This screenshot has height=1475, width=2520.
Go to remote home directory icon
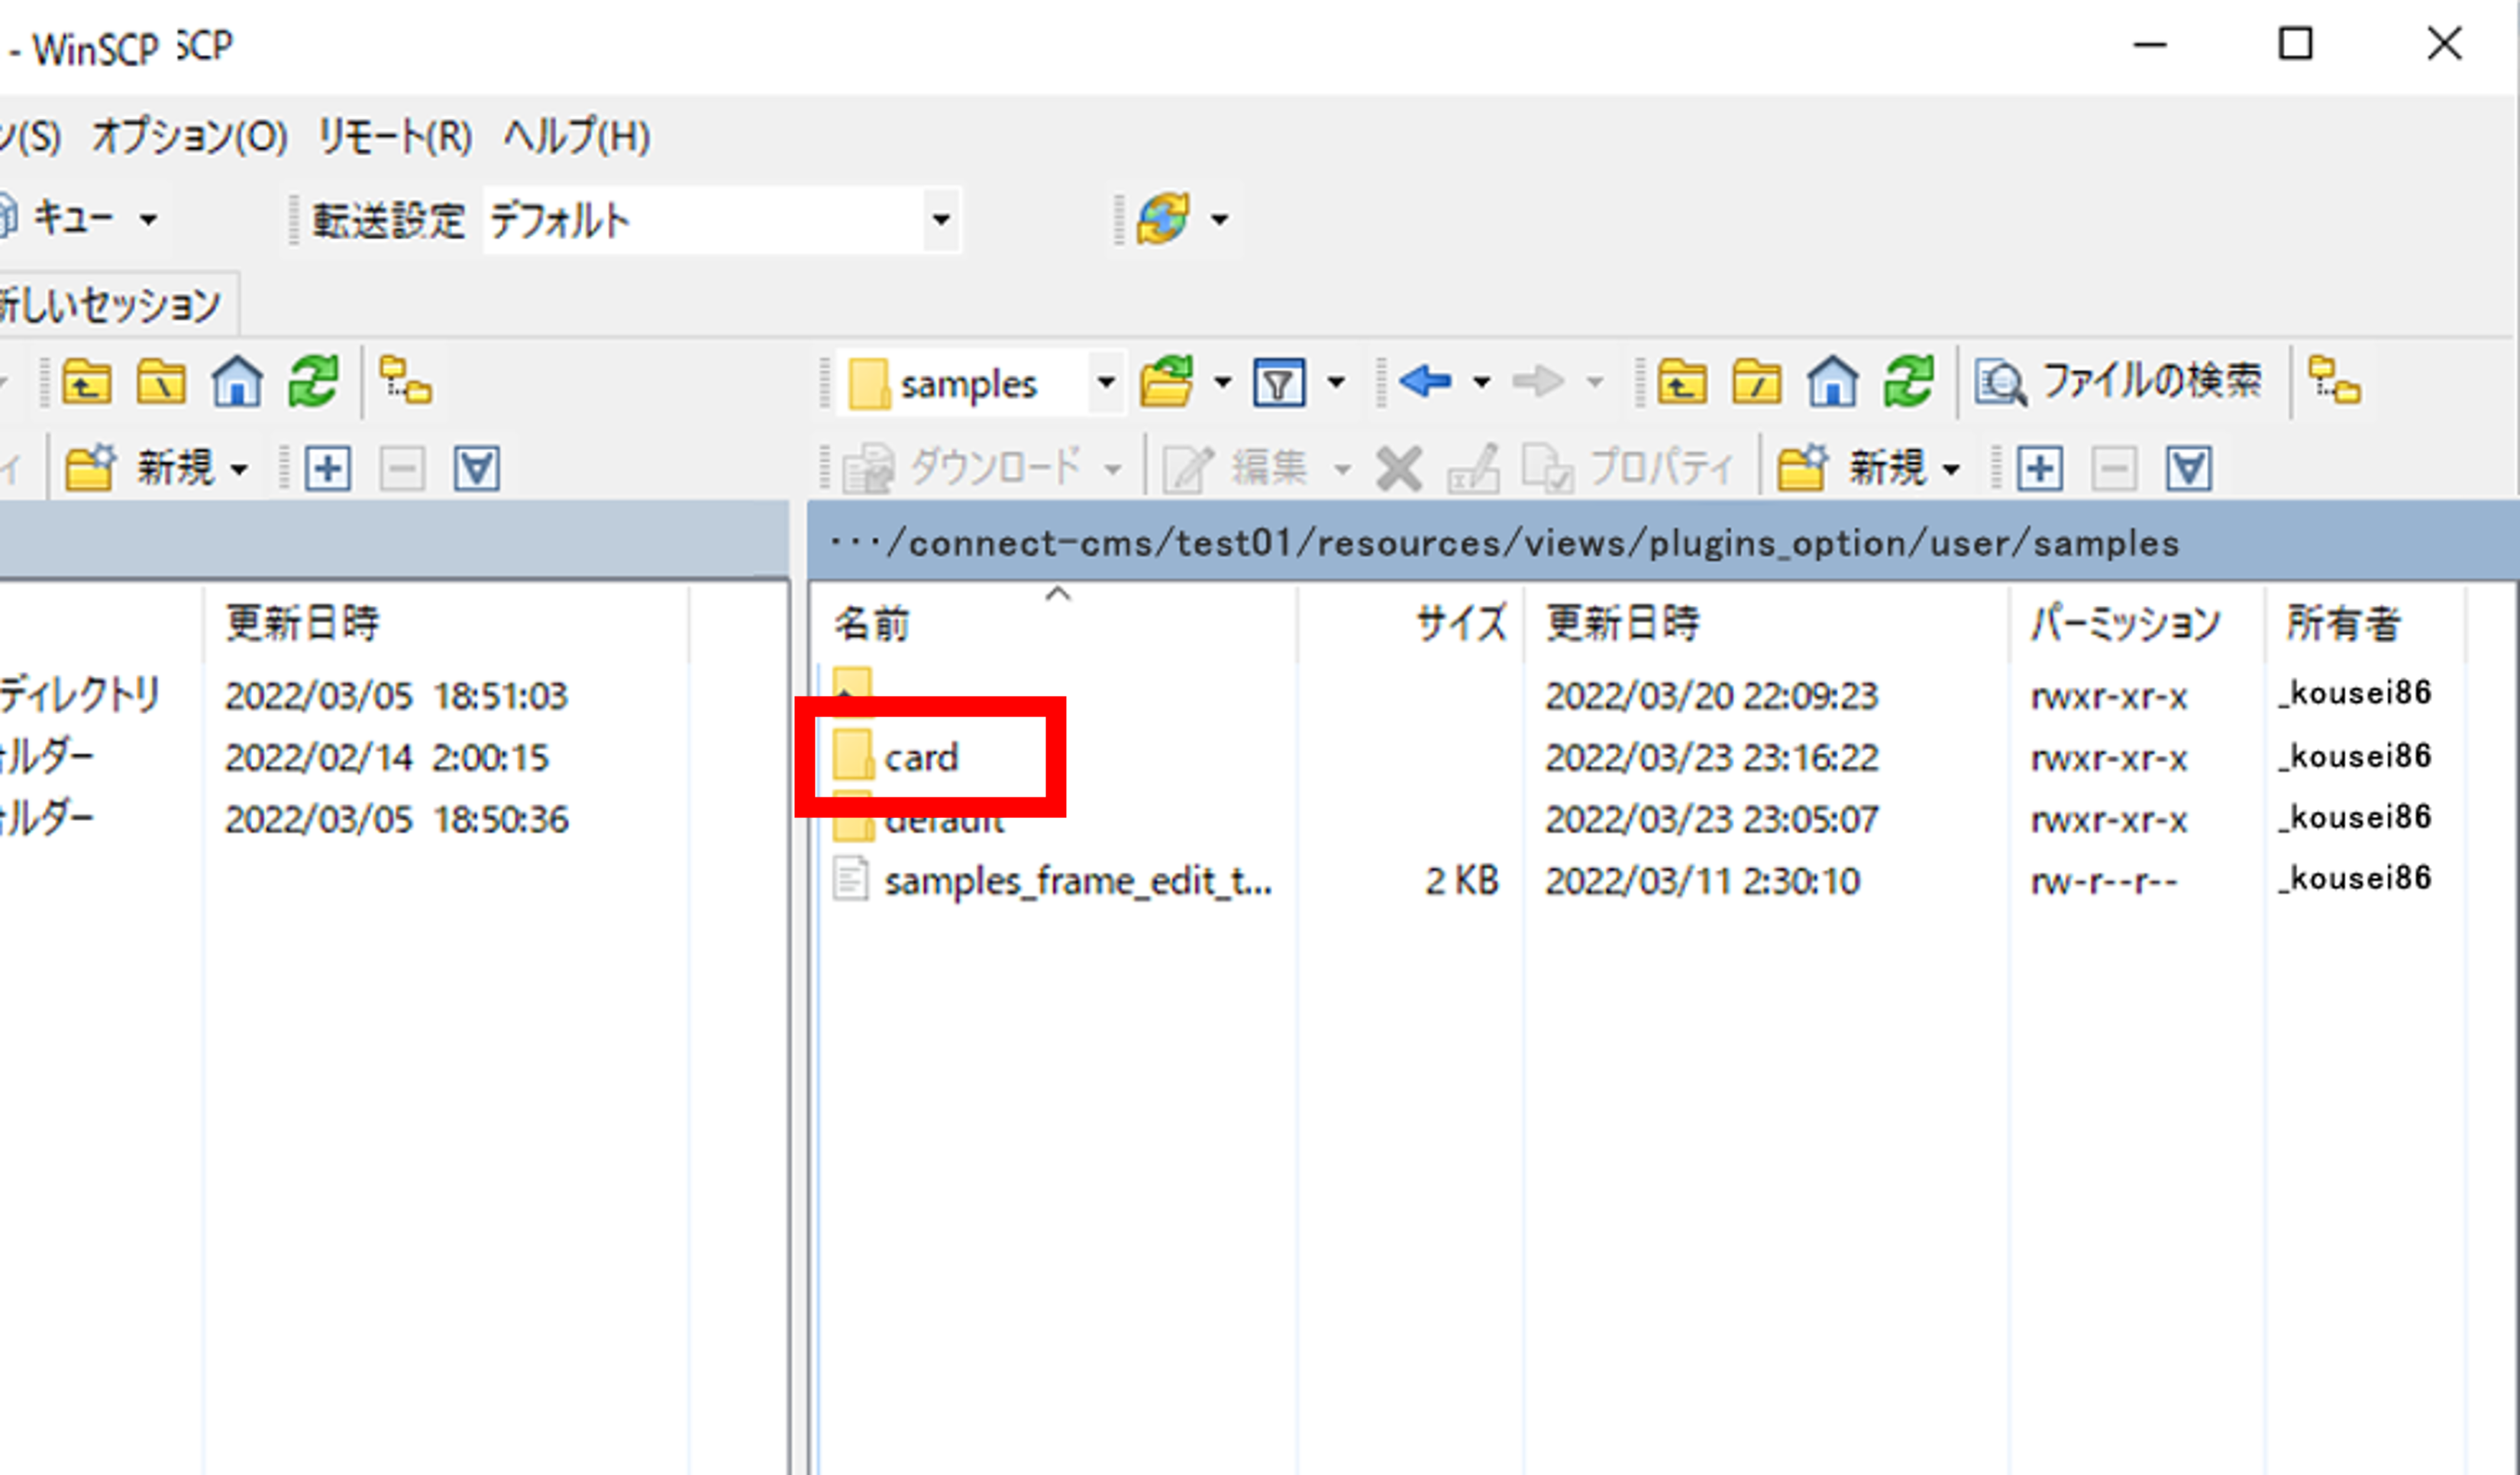(1833, 382)
